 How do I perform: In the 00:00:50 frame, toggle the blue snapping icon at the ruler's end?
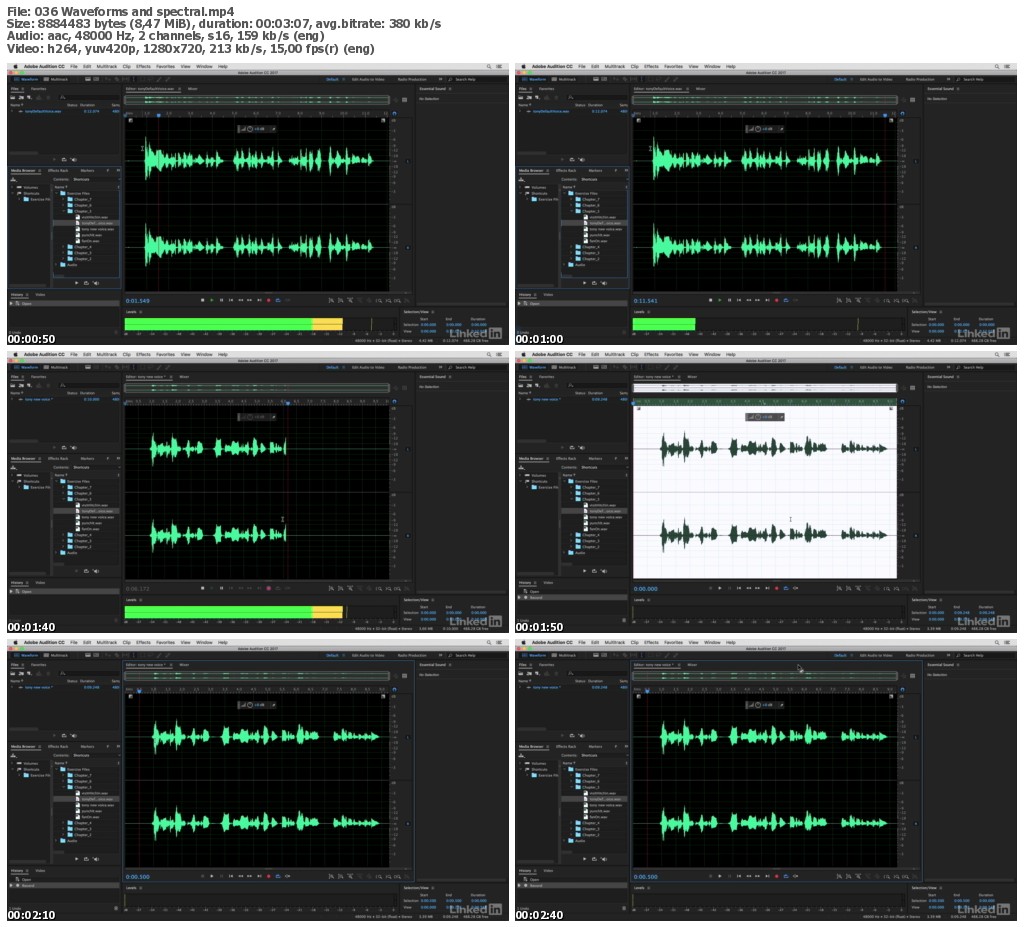click(x=394, y=113)
